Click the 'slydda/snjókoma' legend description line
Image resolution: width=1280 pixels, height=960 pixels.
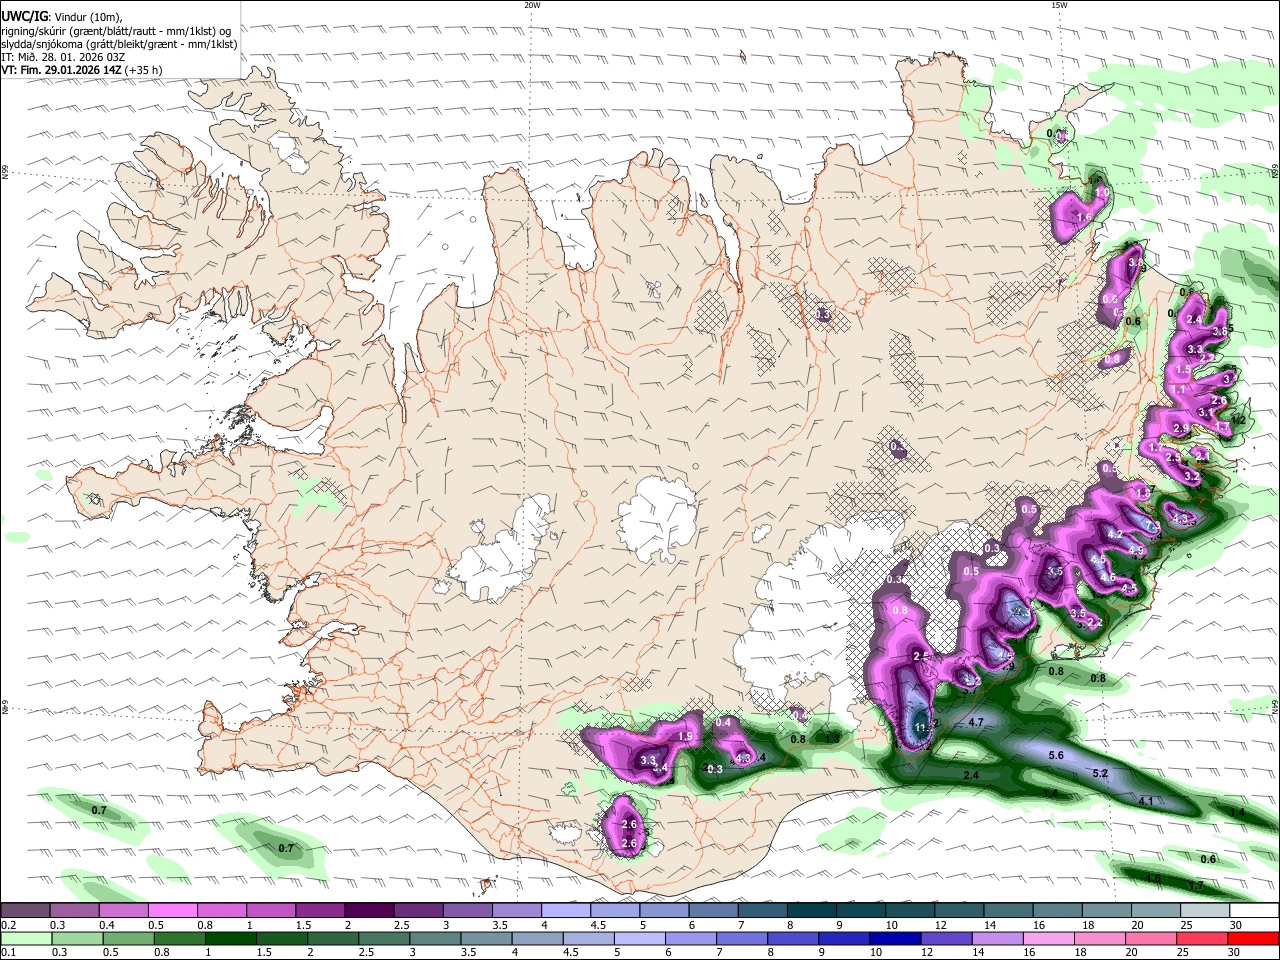tap(119, 44)
